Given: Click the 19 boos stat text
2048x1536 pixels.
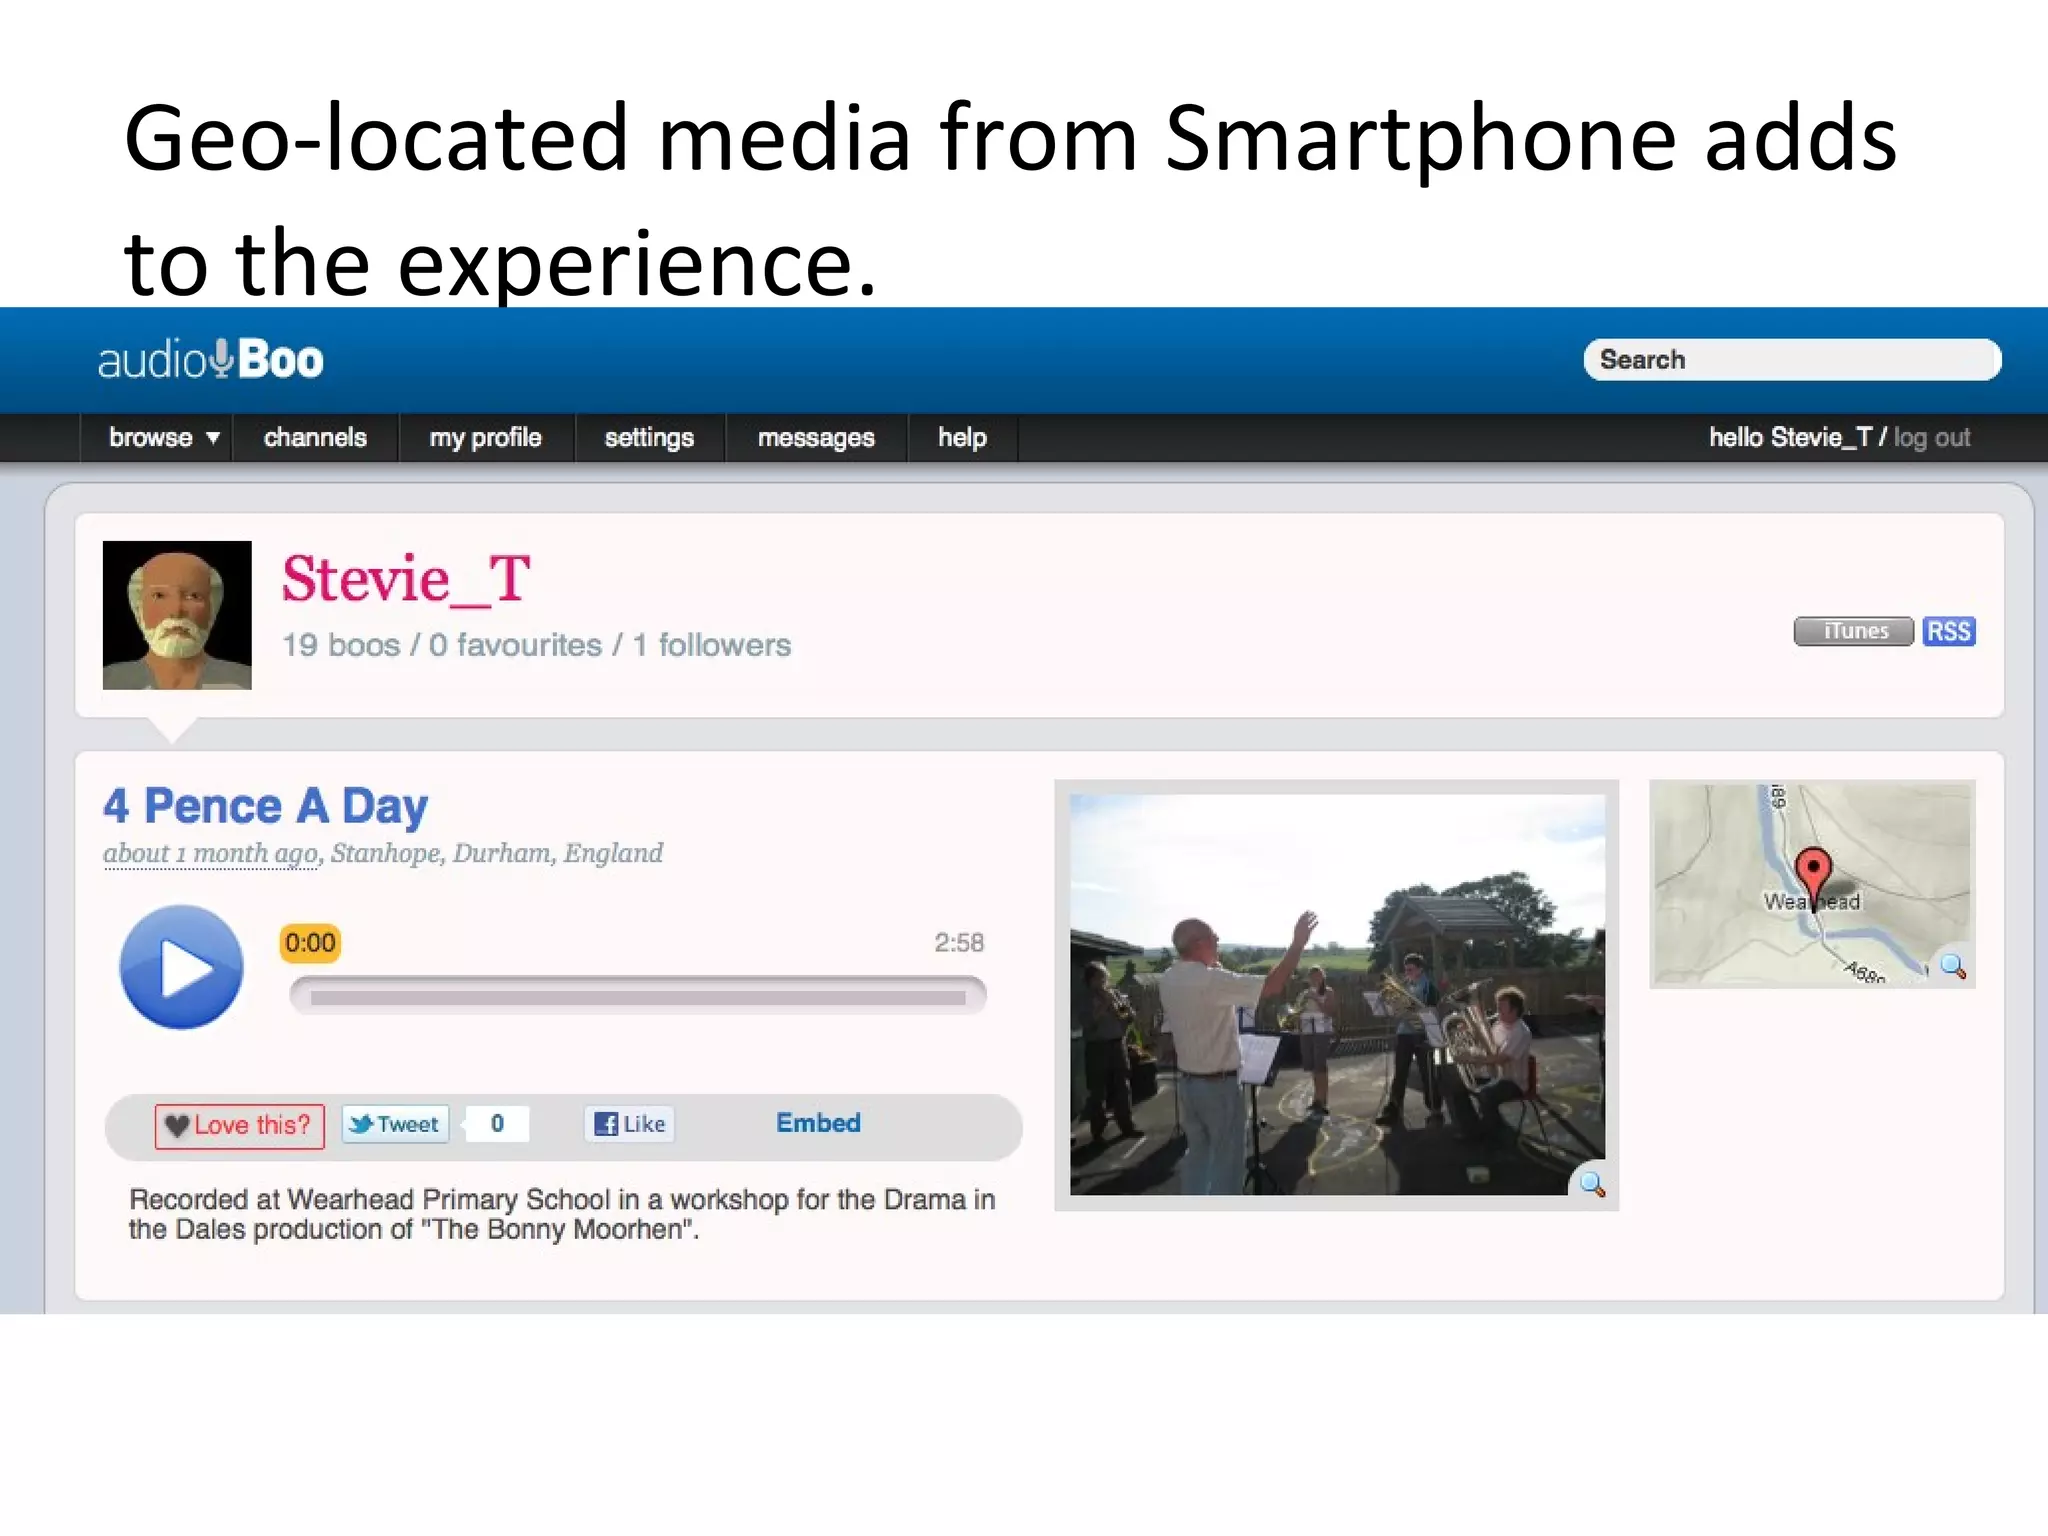Looking at the screenshot, I should click(x=341, y=645).
